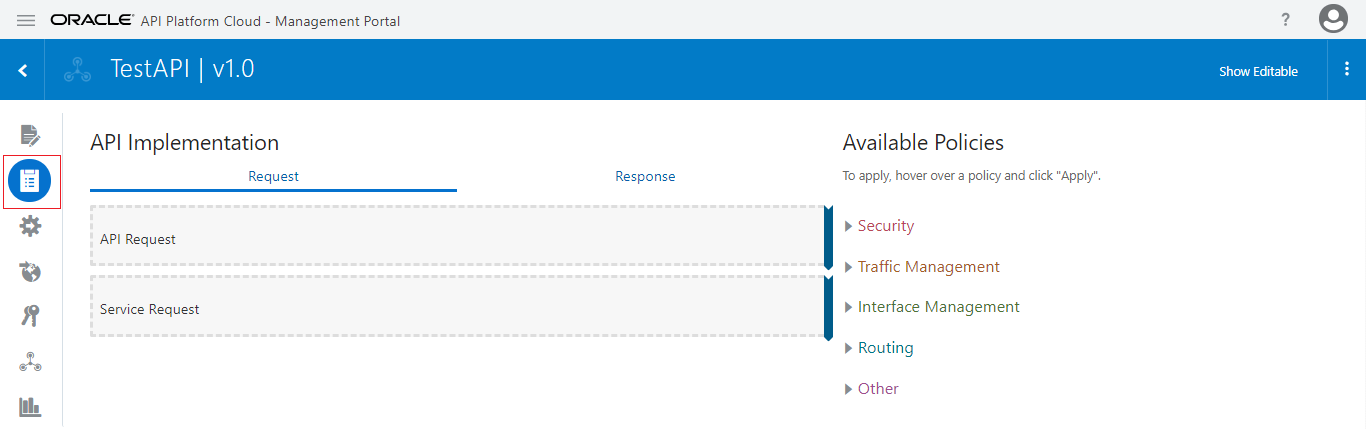Screen dimensions: 1366x429
Task: Open the Publication globe icon
Action: click(x=30, y=272)
